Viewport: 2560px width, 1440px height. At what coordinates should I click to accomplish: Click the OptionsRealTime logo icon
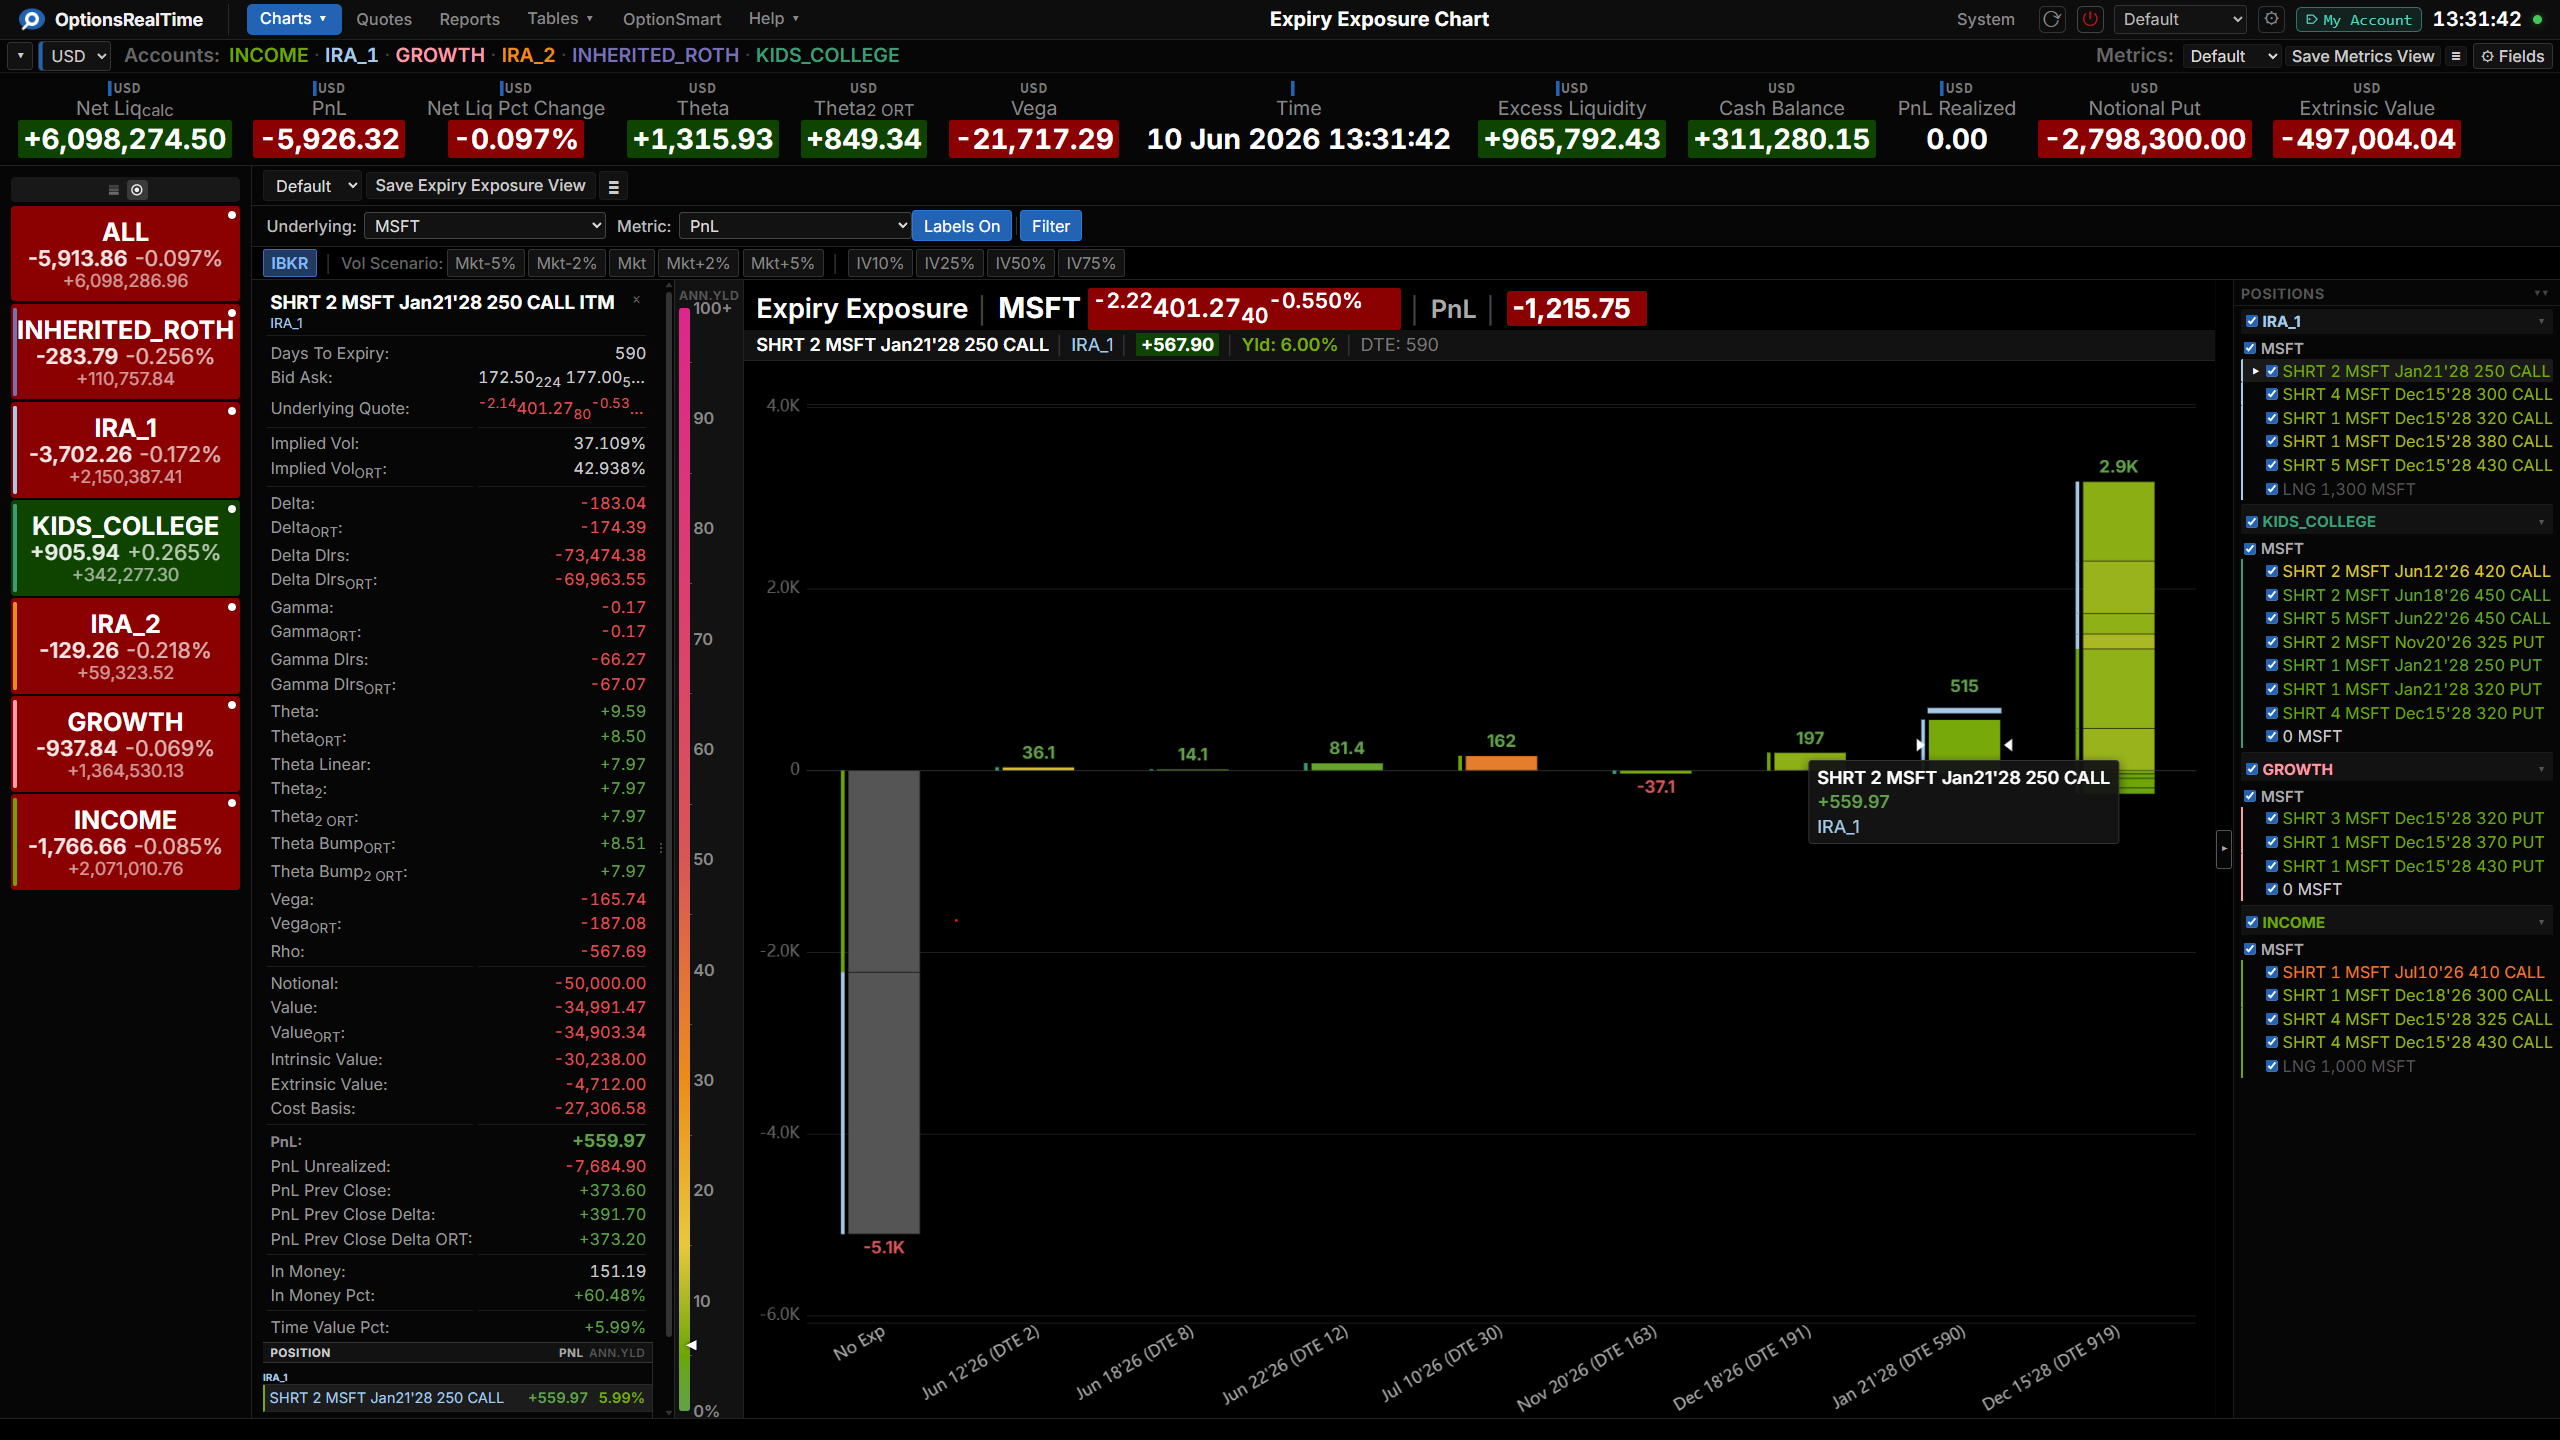pyautogui.click(x=31, y=19)
